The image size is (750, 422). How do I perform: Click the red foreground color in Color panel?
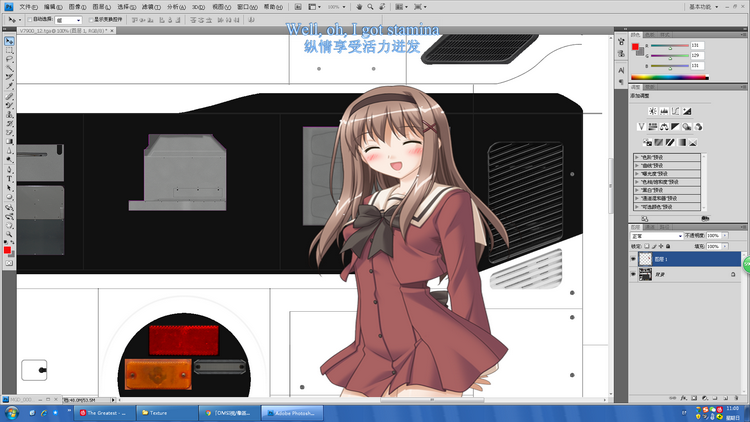tap(635, 46)
